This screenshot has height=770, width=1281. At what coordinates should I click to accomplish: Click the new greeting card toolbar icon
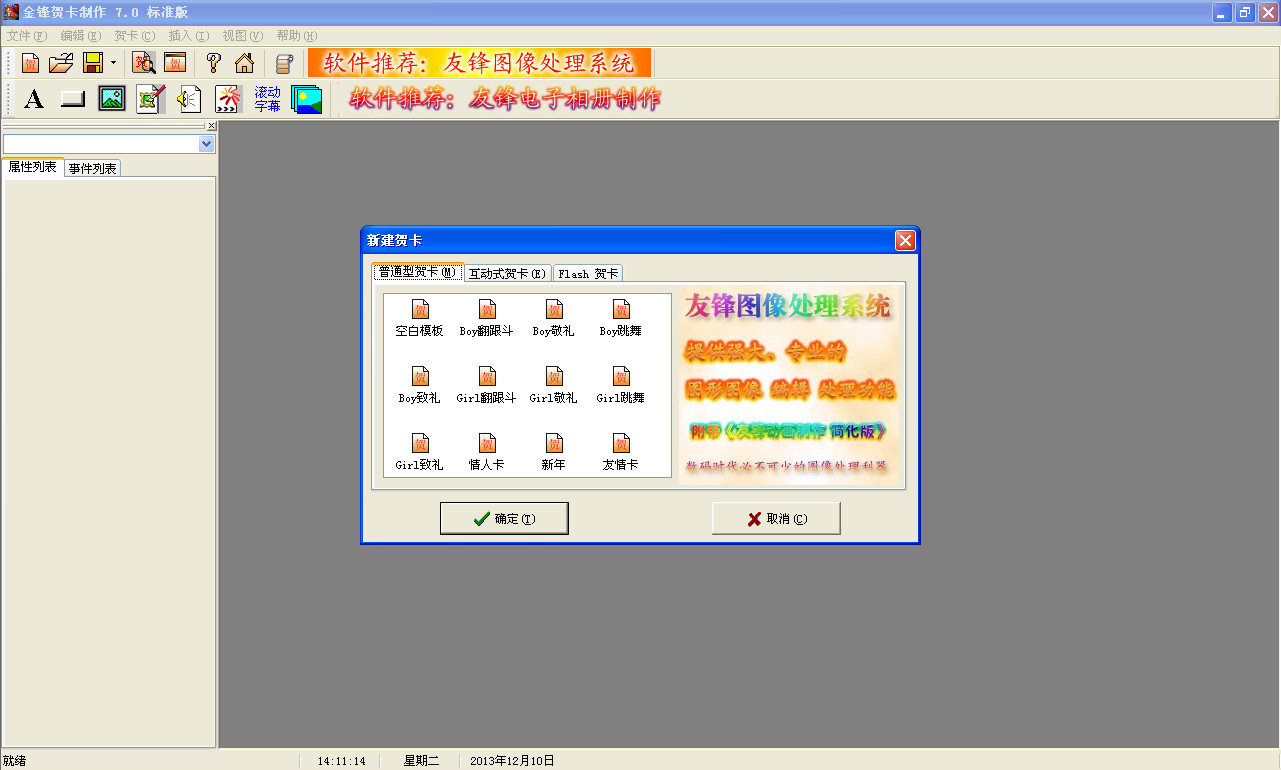pos(31,63)
